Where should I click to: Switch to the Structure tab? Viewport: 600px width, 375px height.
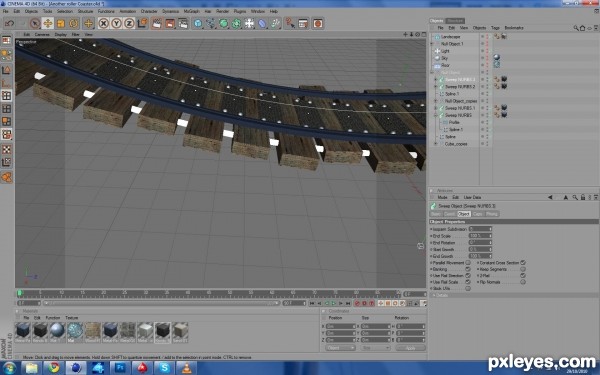tap(455, 21)
